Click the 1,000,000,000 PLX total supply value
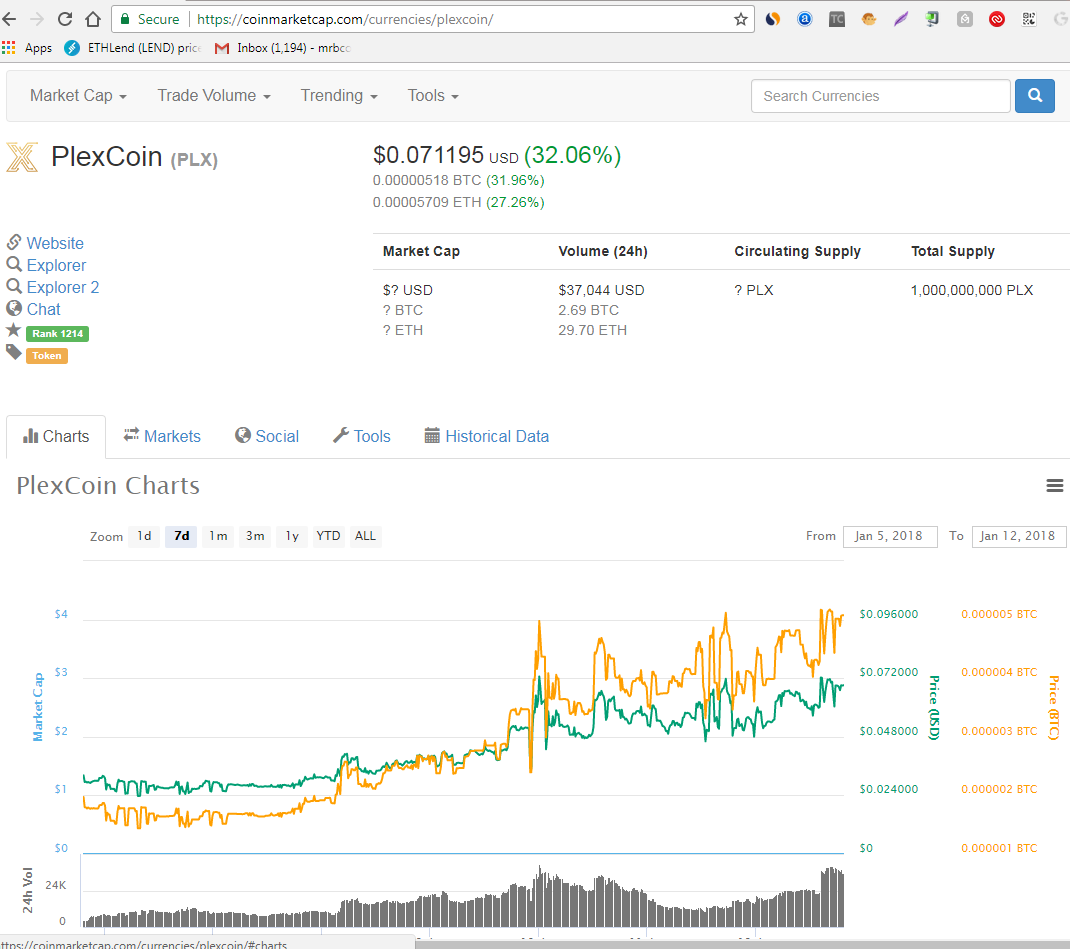Image resolution: width=1070 pixels, height=949 pixels. pyautogui.click(x=972, y=290)
